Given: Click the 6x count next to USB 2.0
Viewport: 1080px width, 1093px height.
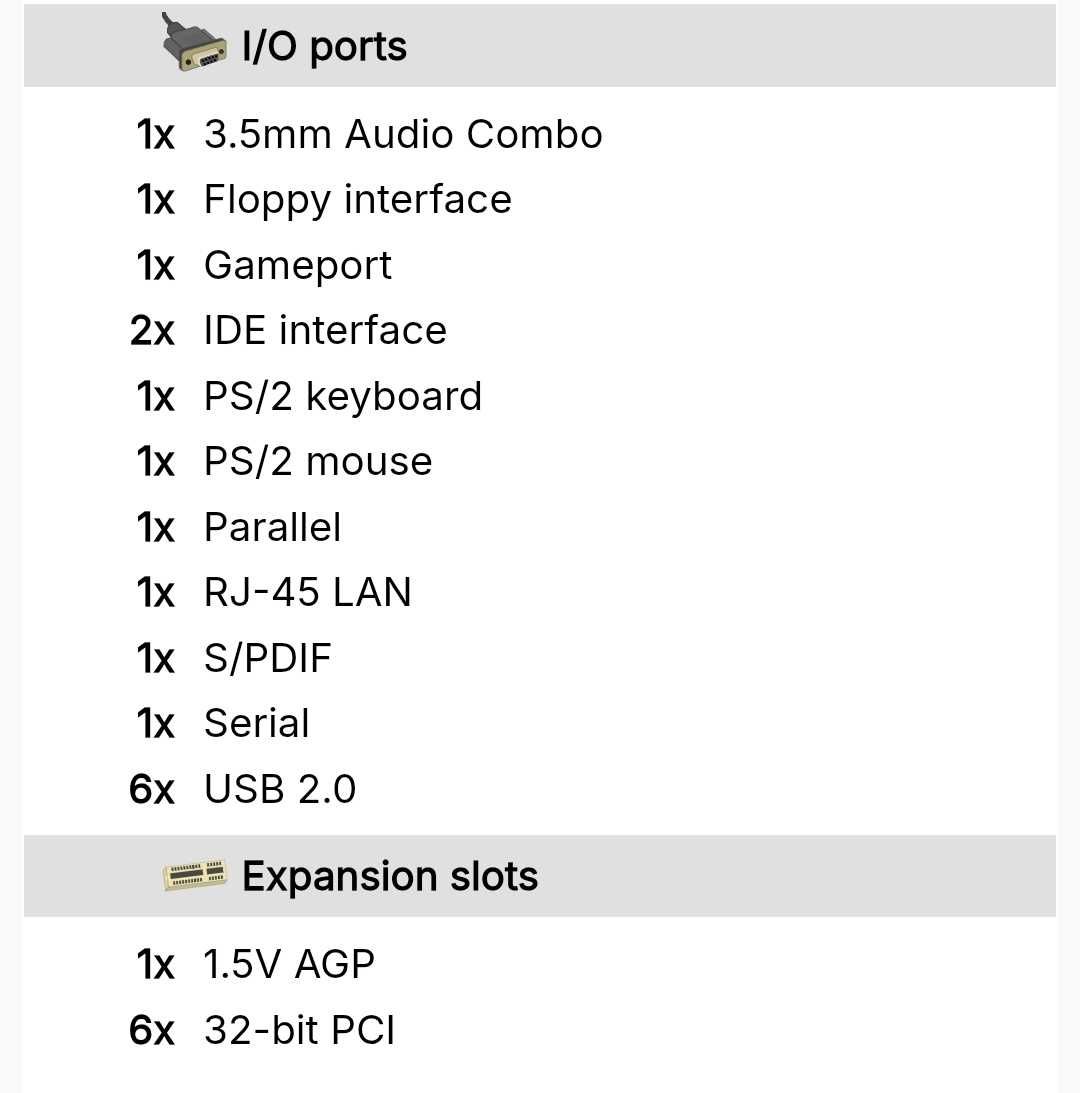Looking at the screenshot, I should pos(151,789).
